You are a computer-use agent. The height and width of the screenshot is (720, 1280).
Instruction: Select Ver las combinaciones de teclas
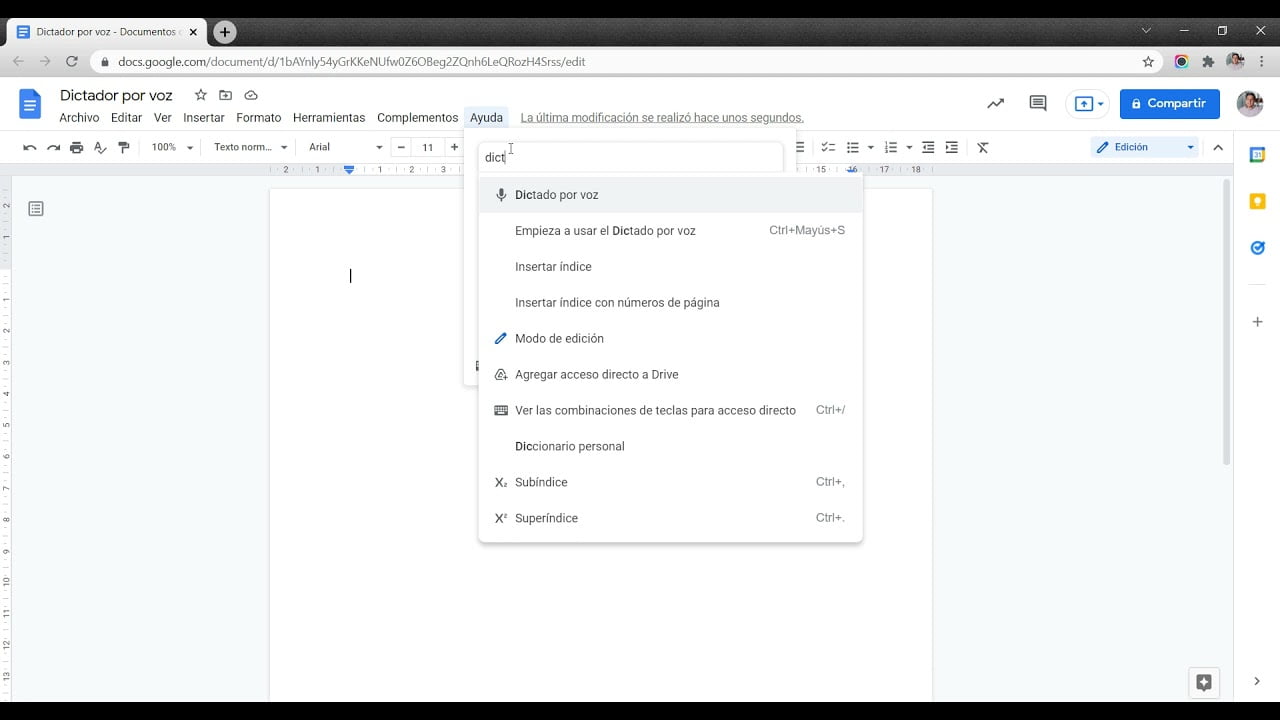coord(670,411)
